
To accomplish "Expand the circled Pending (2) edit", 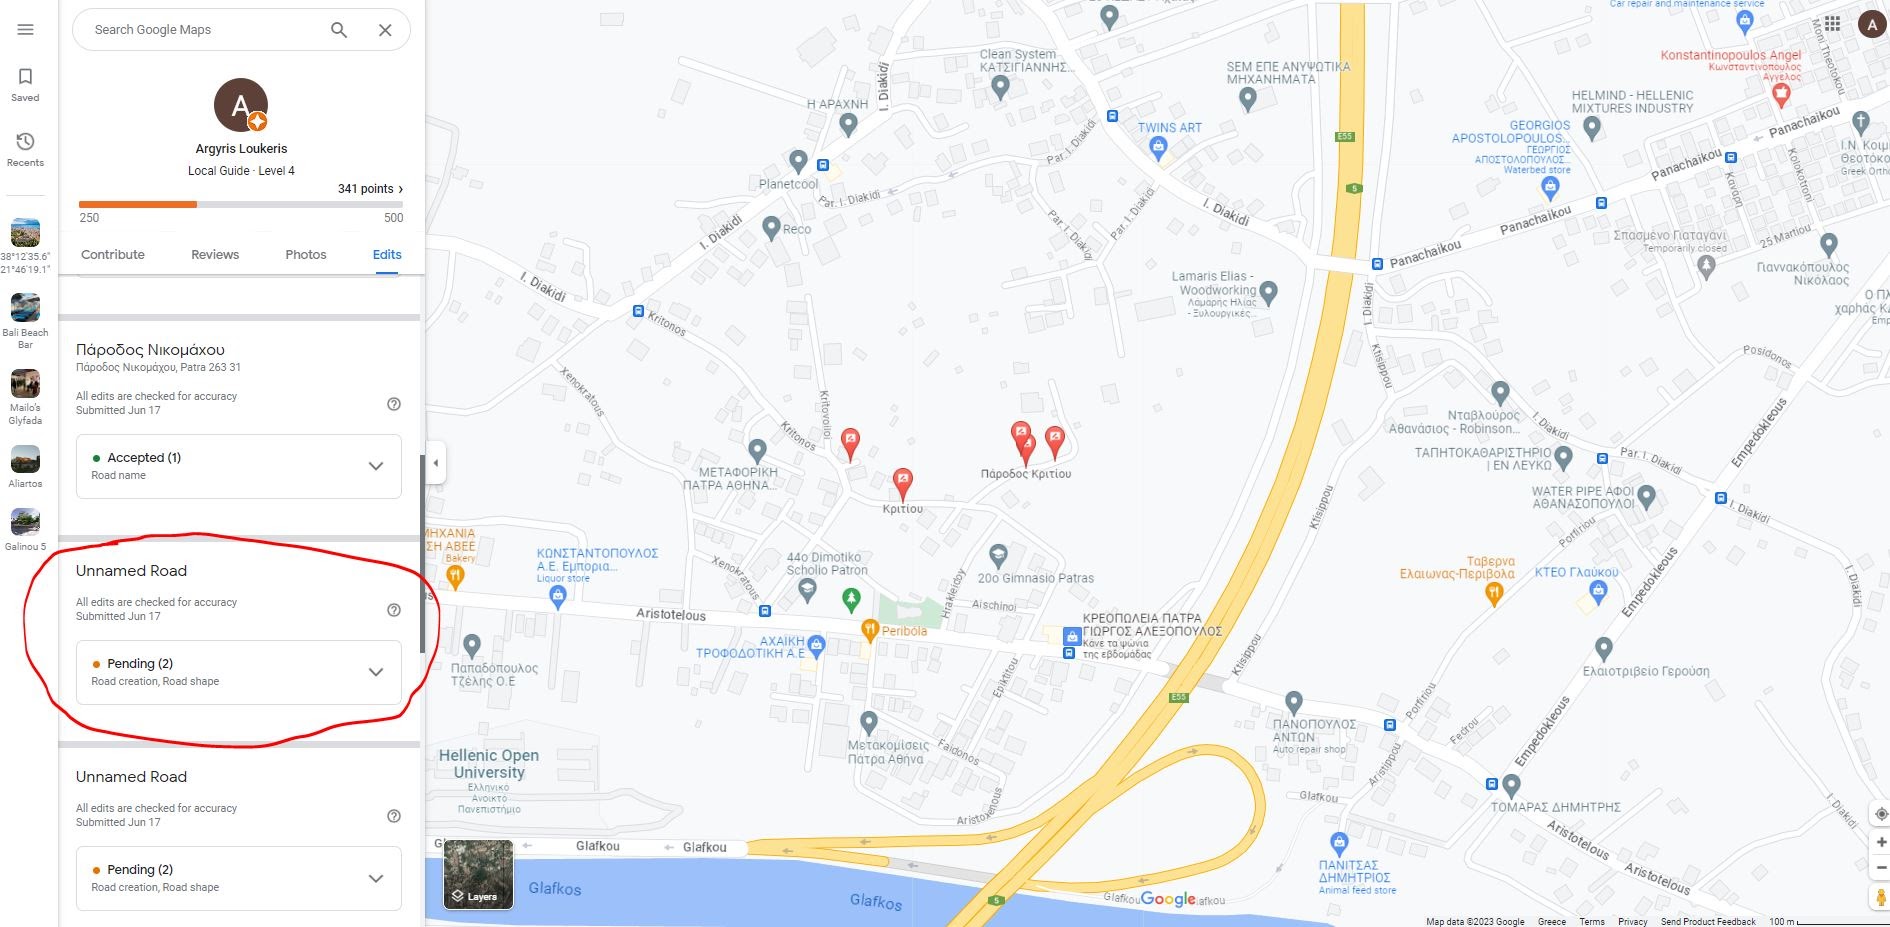I will click(239, 672).
